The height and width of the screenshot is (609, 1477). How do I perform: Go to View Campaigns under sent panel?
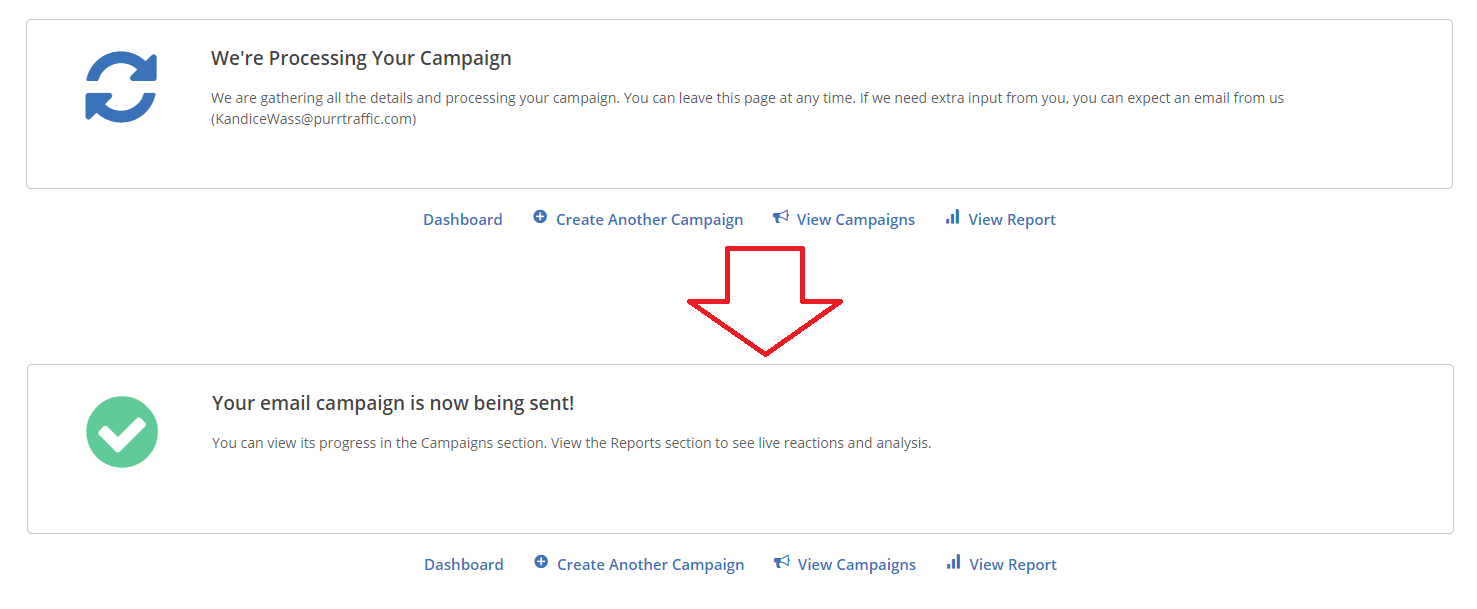857,564
